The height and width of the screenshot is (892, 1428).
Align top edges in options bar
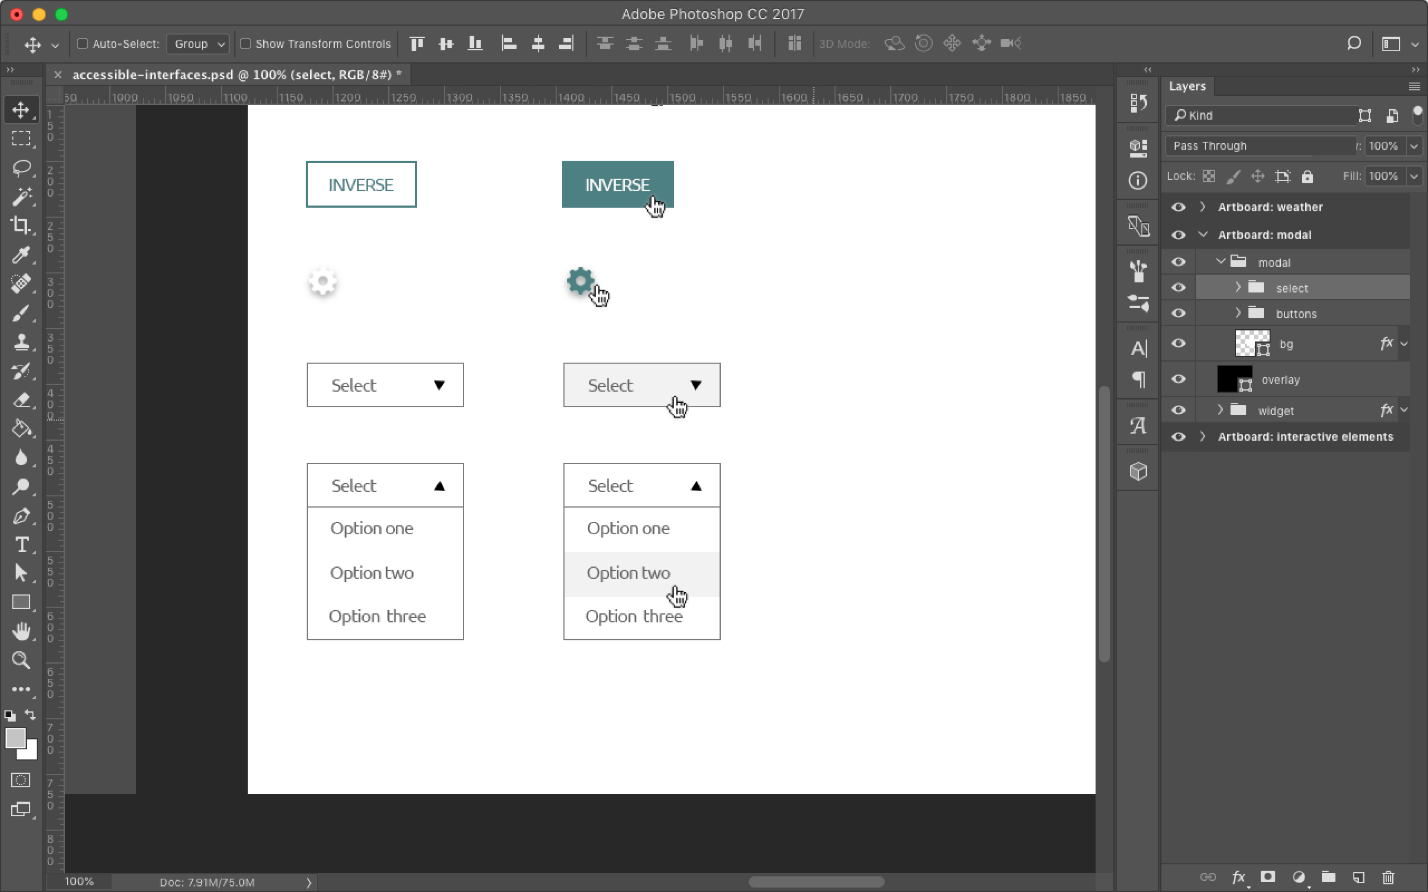coord(417,44)
